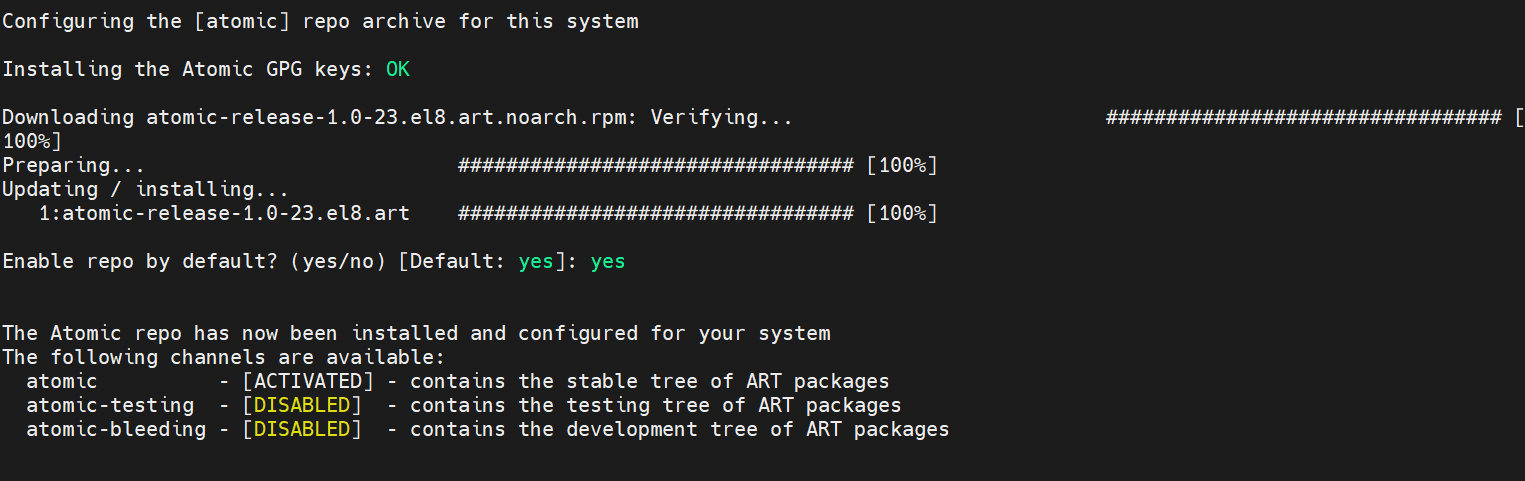The height and width of the screenshot is (481, 1525).
Task: Click the yellow DISABLED status for atomic-testing
Action: point(302,405)
